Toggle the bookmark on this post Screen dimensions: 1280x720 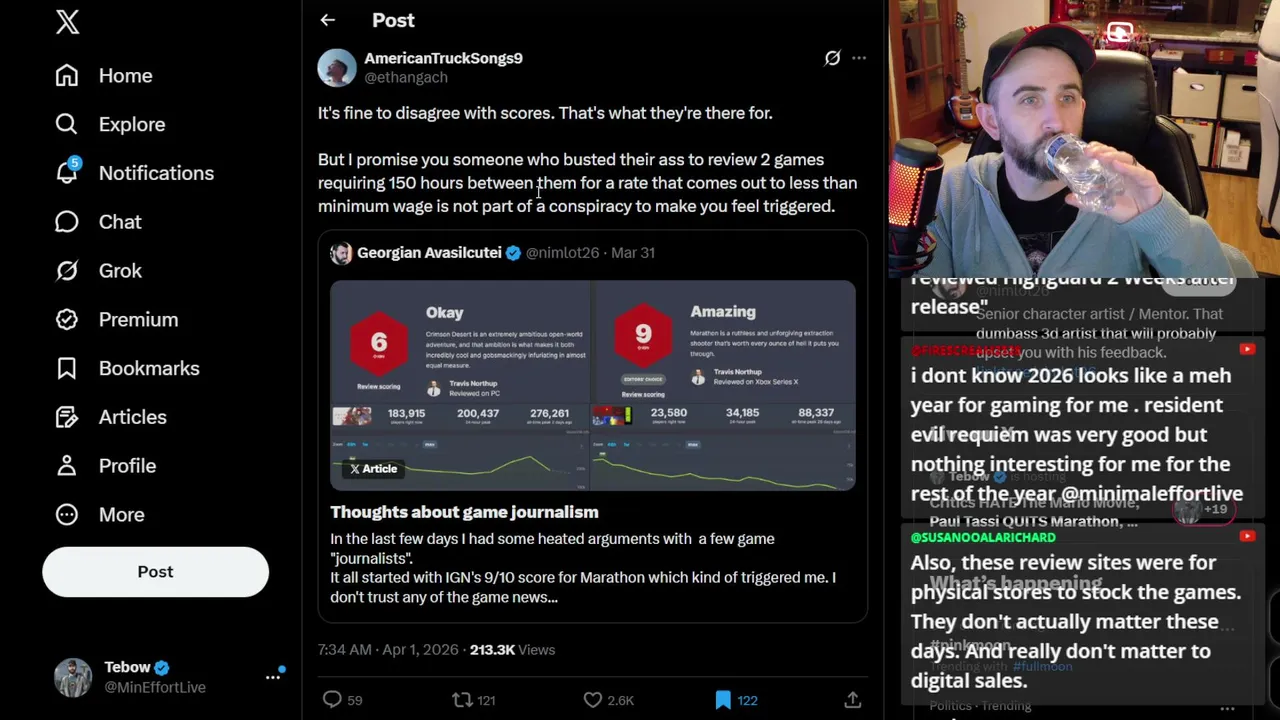[723, 700]
